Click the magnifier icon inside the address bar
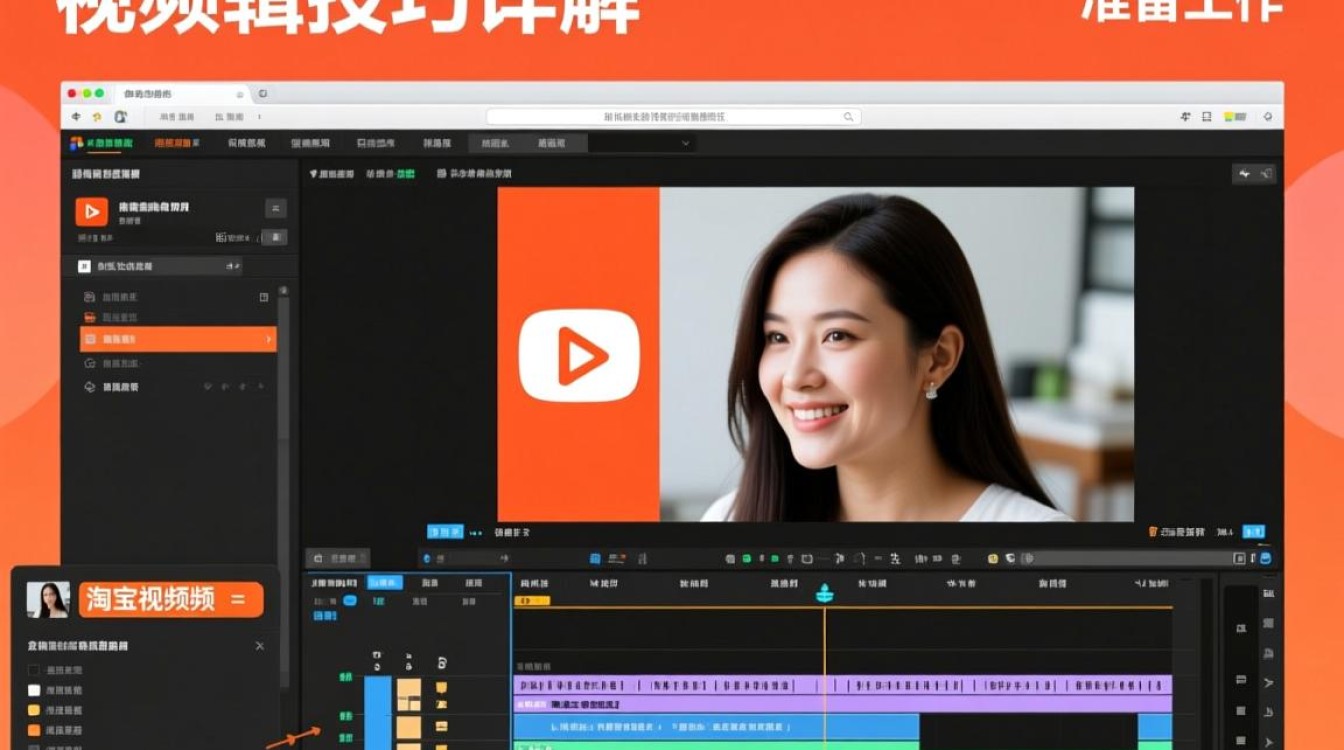 coord(848,117)
